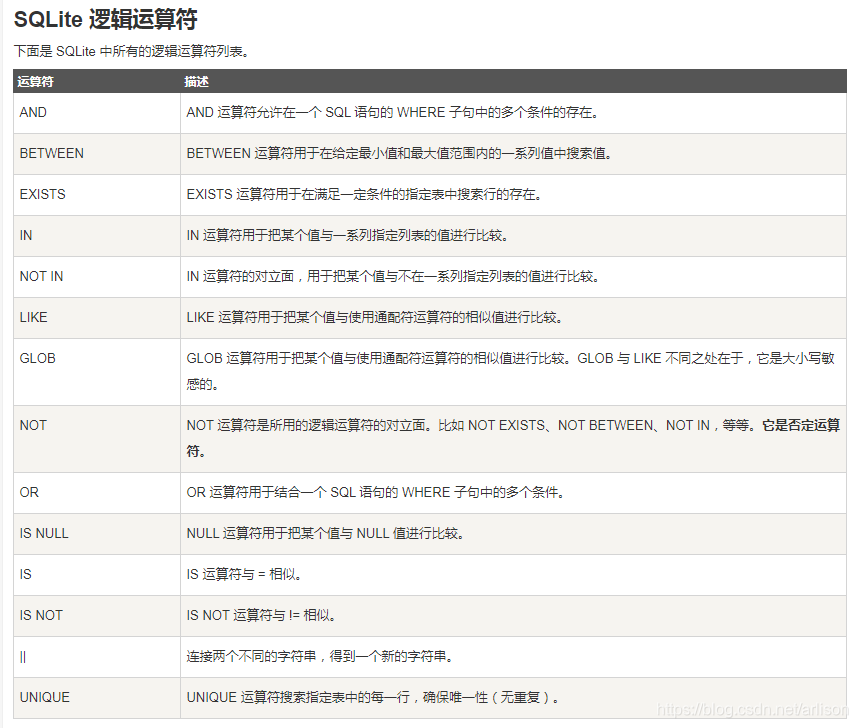Click the description "IS 运算符与 = 相似。"

(244, 575)
